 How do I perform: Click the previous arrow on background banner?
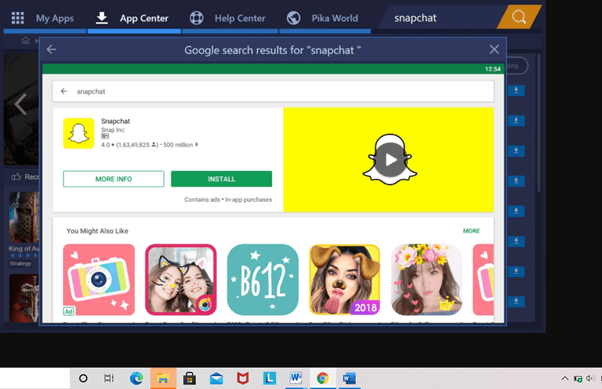pyautogui.click(x=20, y=104)
